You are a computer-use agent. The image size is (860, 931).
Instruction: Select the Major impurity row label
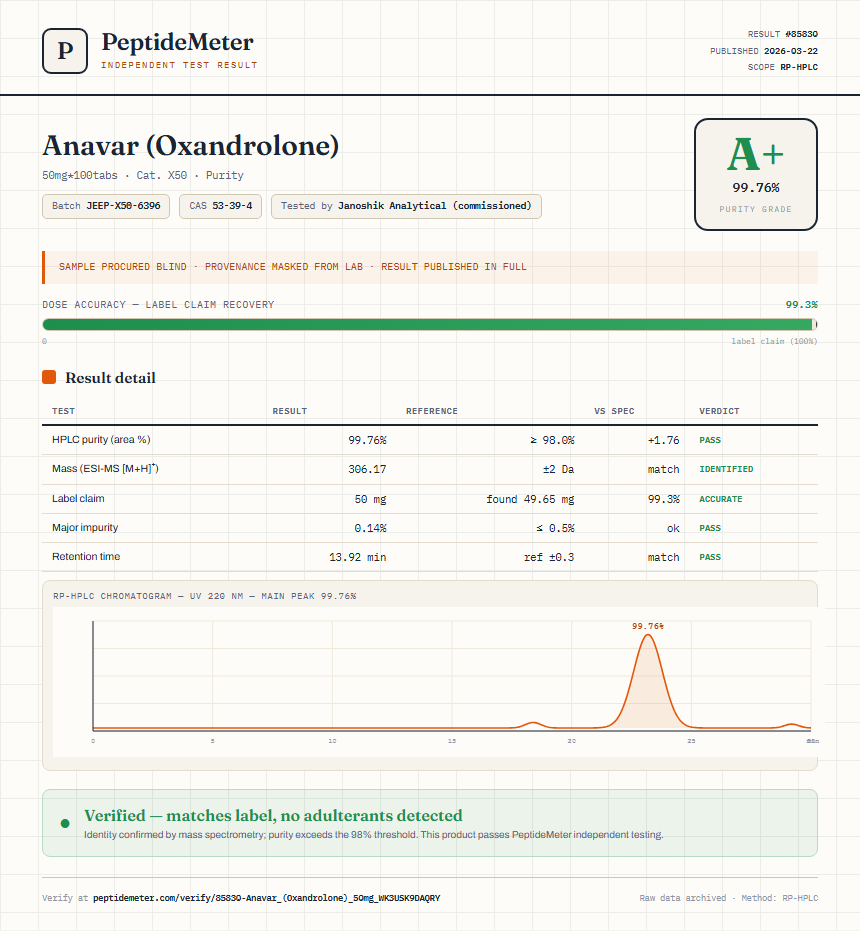coord(85,527)
